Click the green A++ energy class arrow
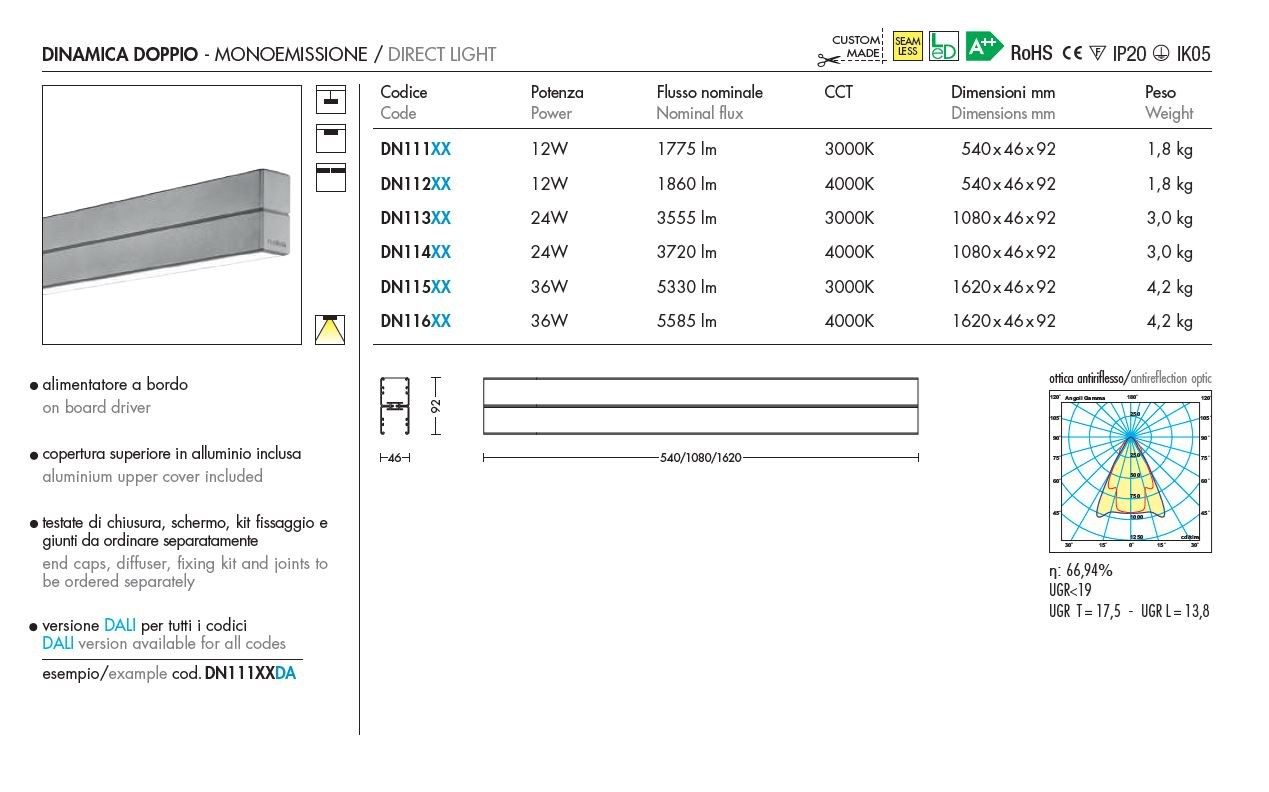This screenshot has height=792, width=1269. (x=983, y=45)
